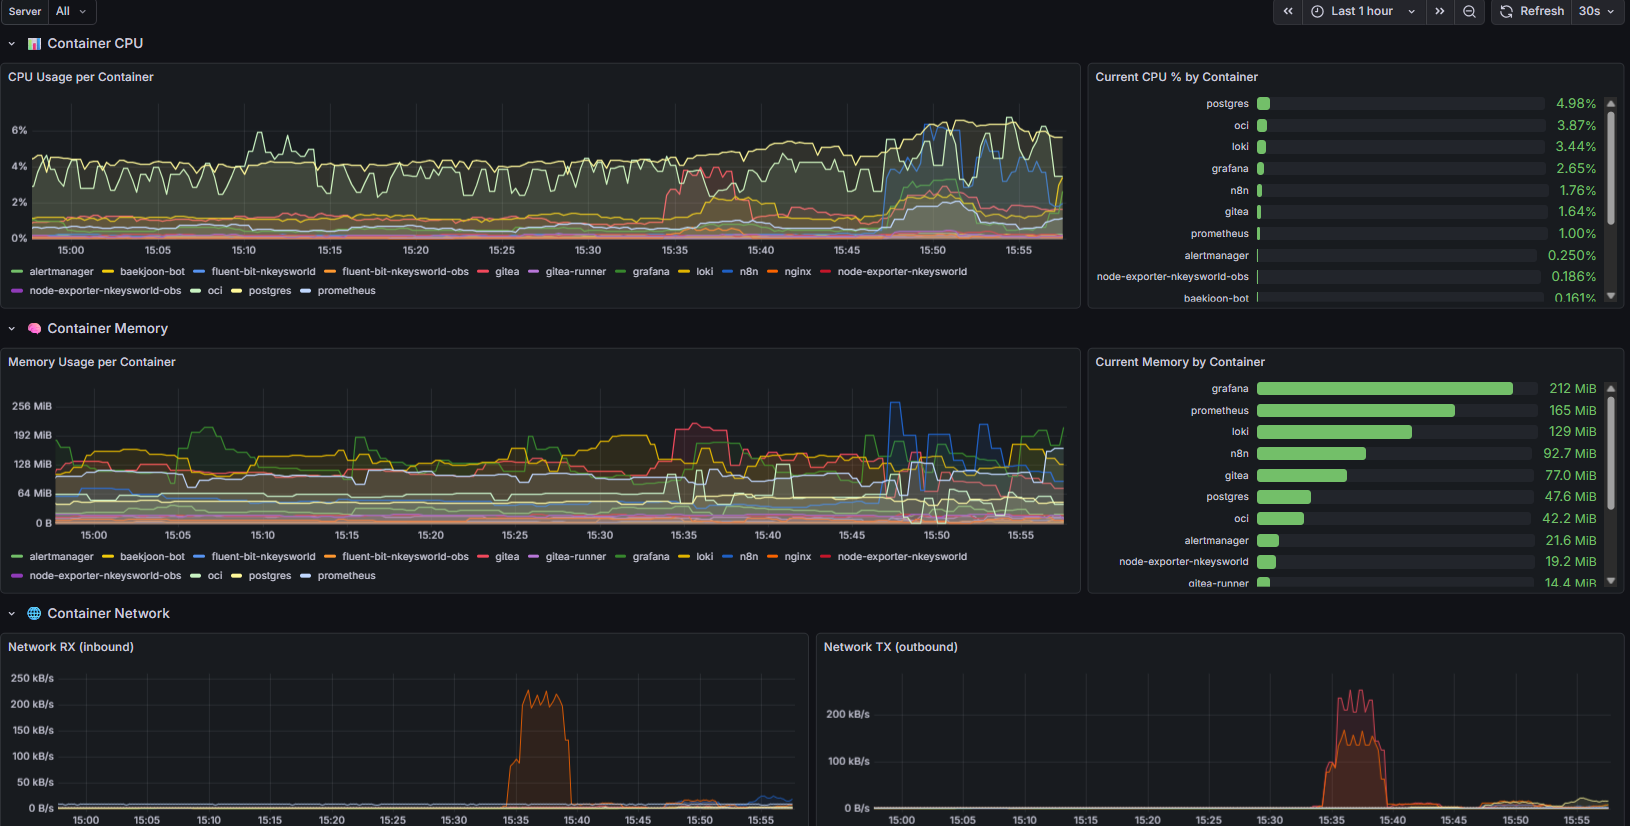Open the Server variable All dropdown
Image resolution: width=1630 pixels, height=826 pixels.
(71, 11)
